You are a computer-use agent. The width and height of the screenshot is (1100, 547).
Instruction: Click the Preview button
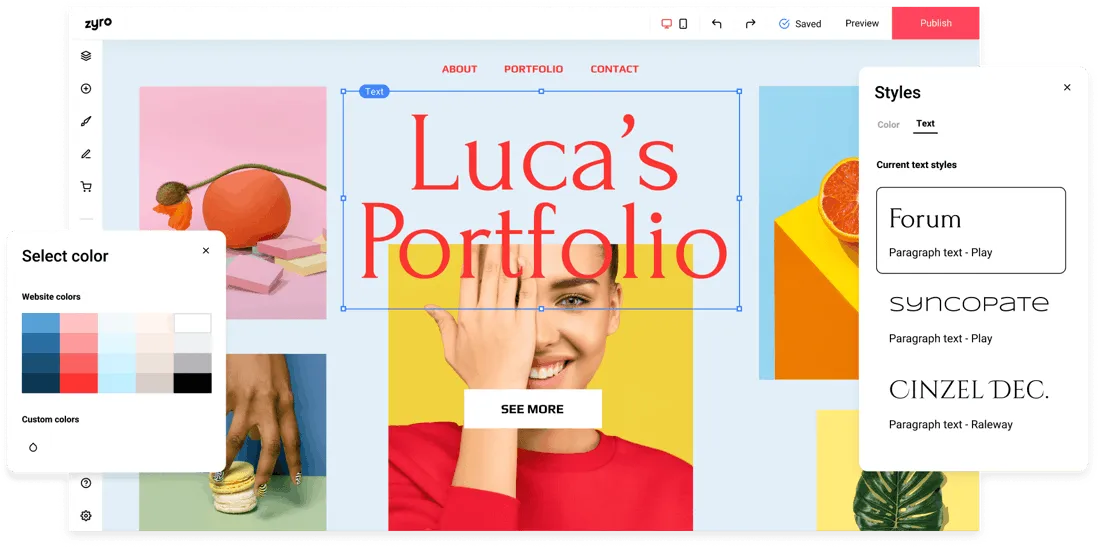pyautogui.click(x=861, y=23)
